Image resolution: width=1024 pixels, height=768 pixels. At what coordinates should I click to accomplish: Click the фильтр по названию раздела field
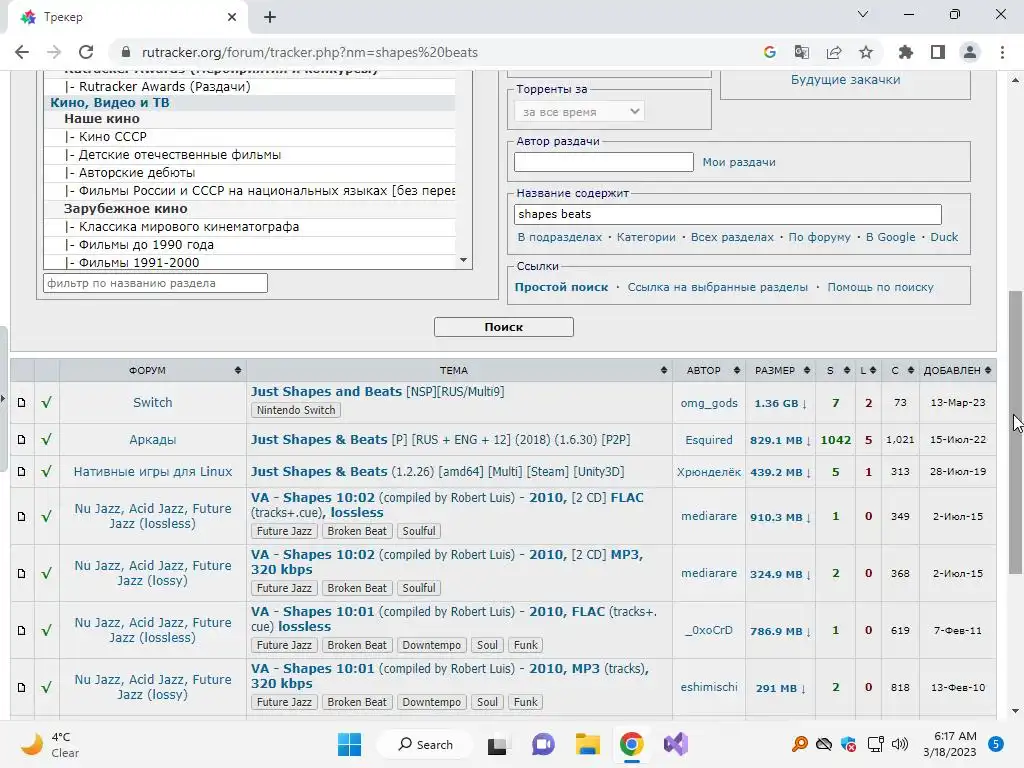[x=155, y=283]
